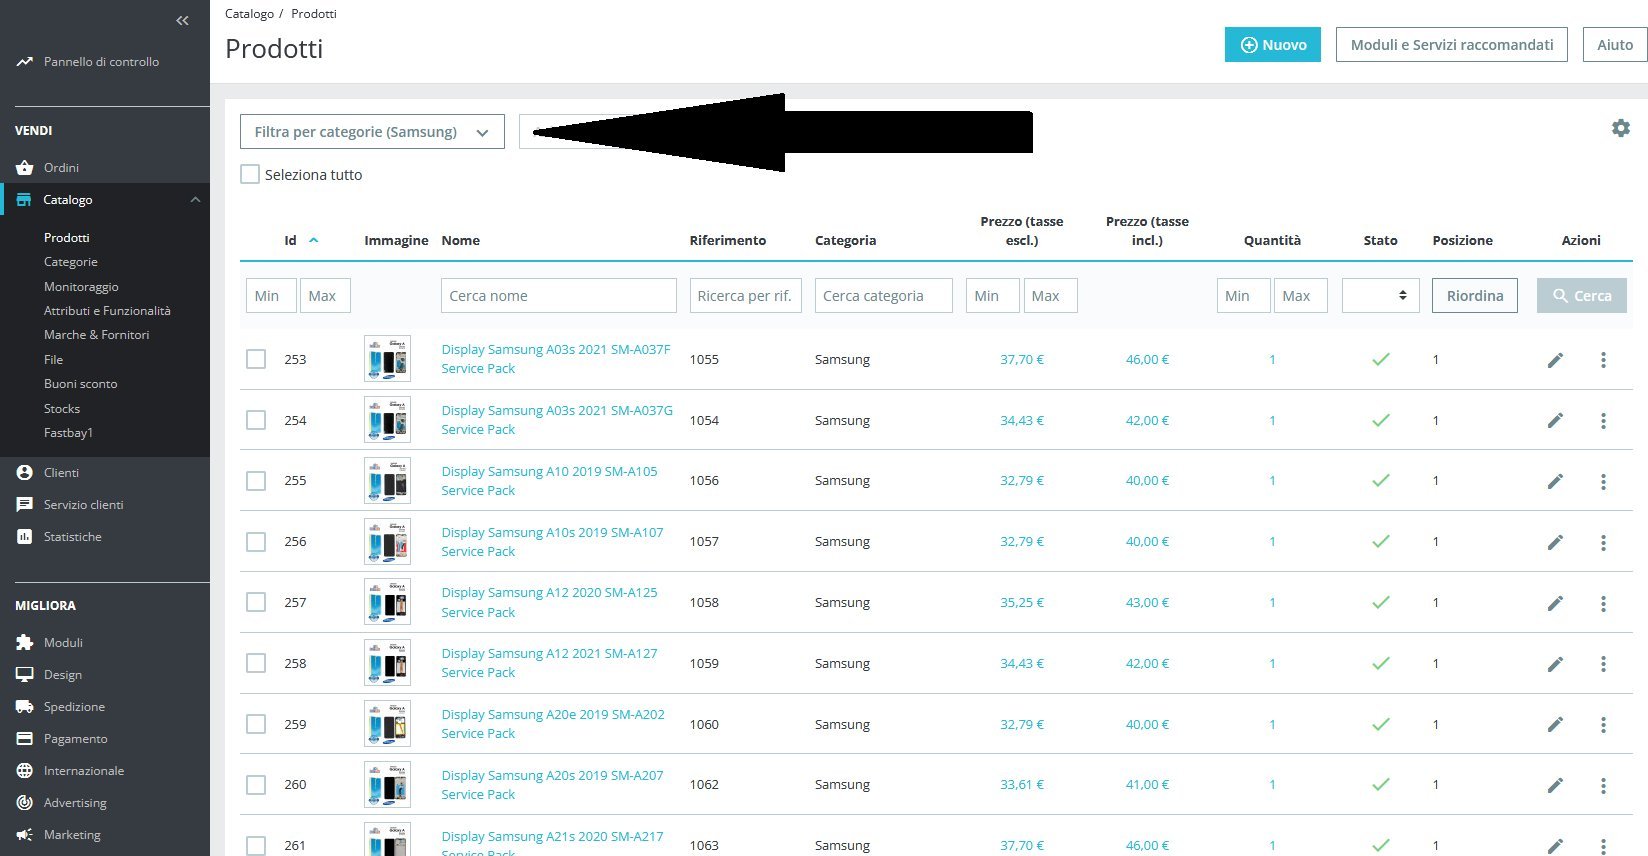The height and width of the screenshot is (856, 1648).
Task: Focus the Cerca nome input field
Action: (559, 296)
